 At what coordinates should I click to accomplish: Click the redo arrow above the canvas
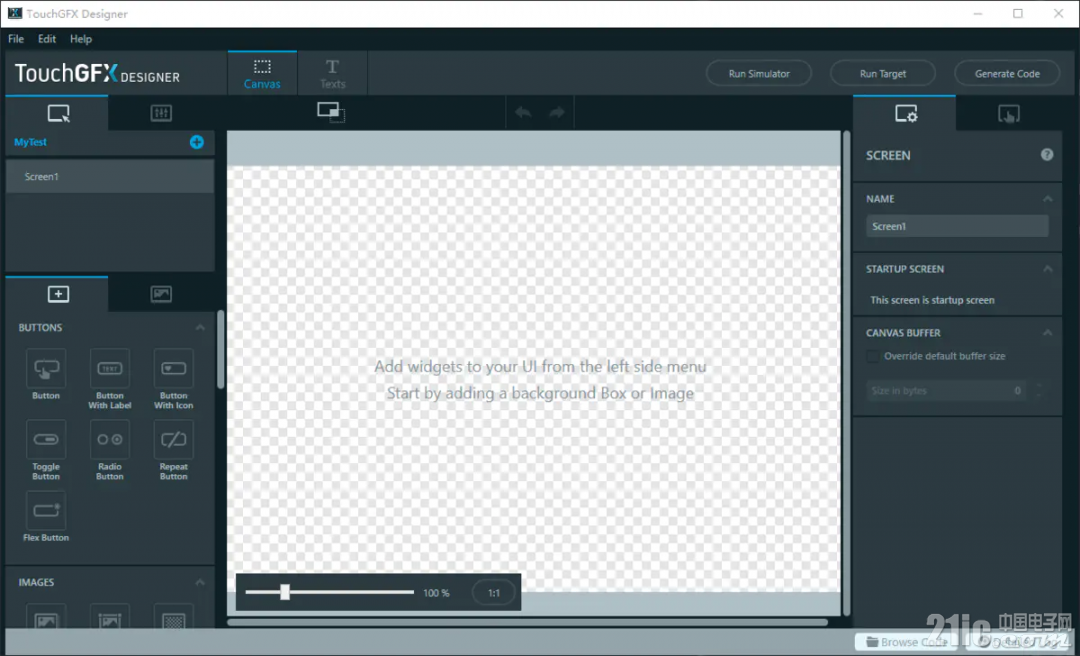click(557, 112)
